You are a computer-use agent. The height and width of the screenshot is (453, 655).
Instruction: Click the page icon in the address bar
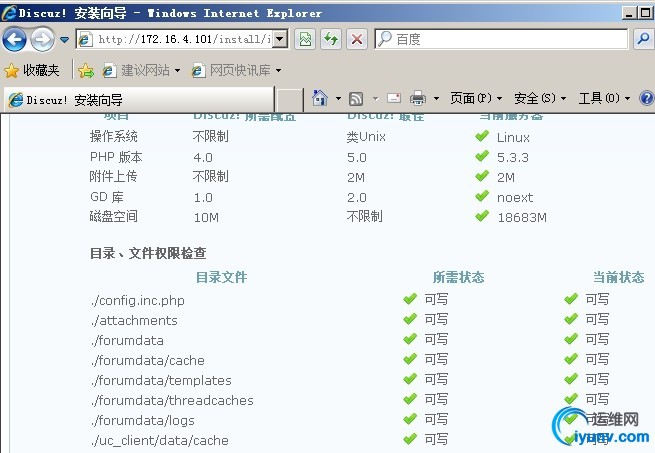click(x=85, y=39)
